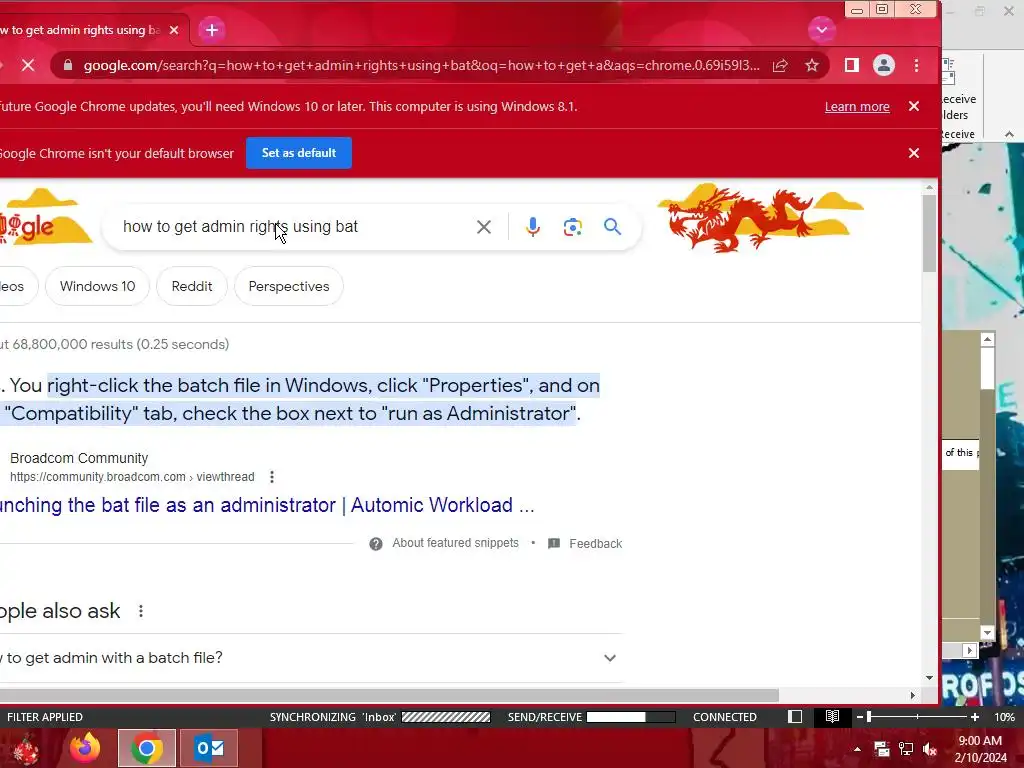
Task: Close the 'how to get admin rights' tab
Action: click(x=174, y=30)
